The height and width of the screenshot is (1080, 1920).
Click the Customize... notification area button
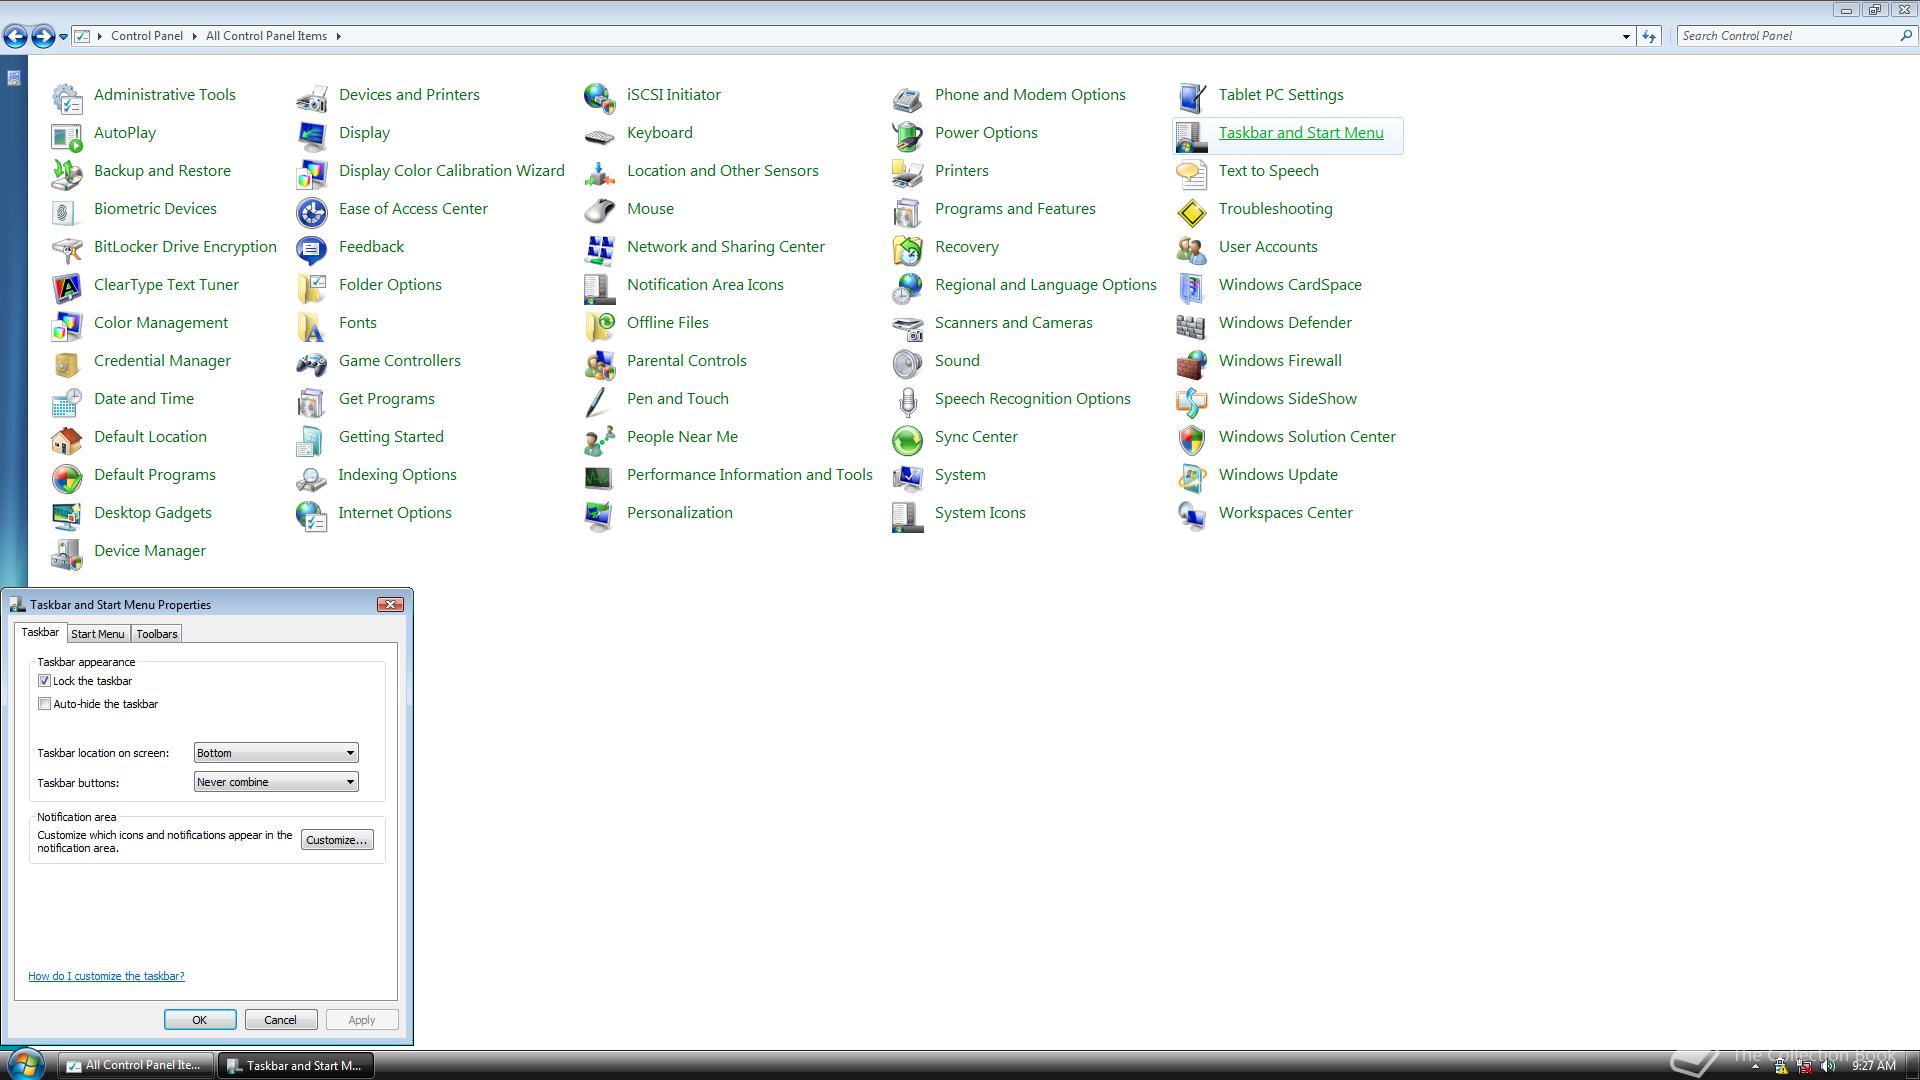point(337,840)
